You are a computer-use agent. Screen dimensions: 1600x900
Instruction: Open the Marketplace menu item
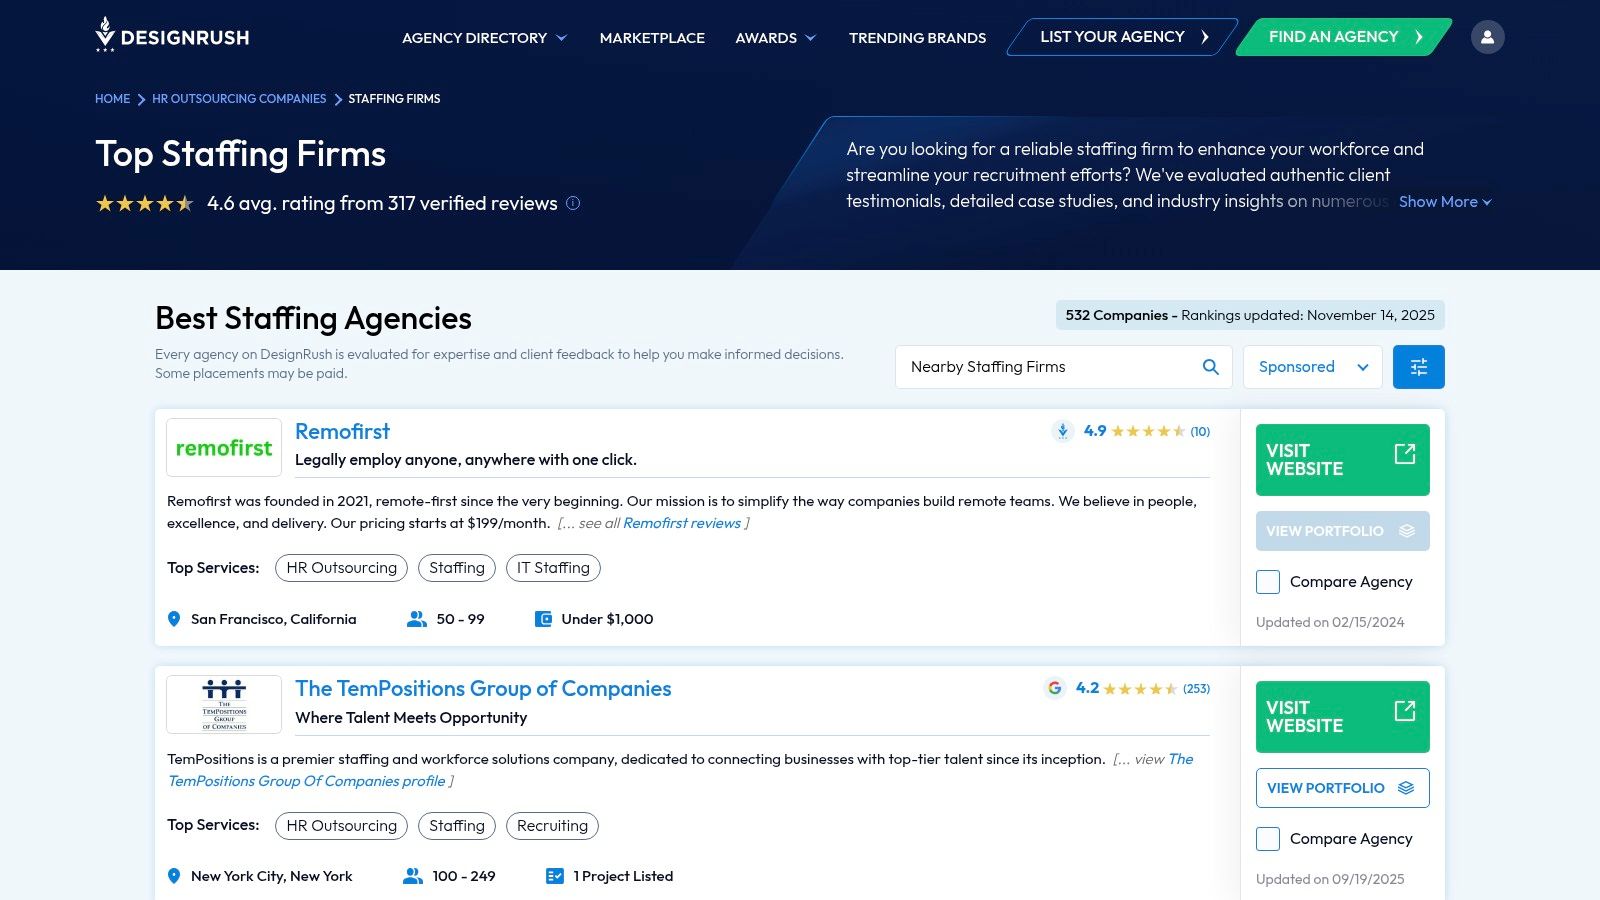tap(652, 38)
